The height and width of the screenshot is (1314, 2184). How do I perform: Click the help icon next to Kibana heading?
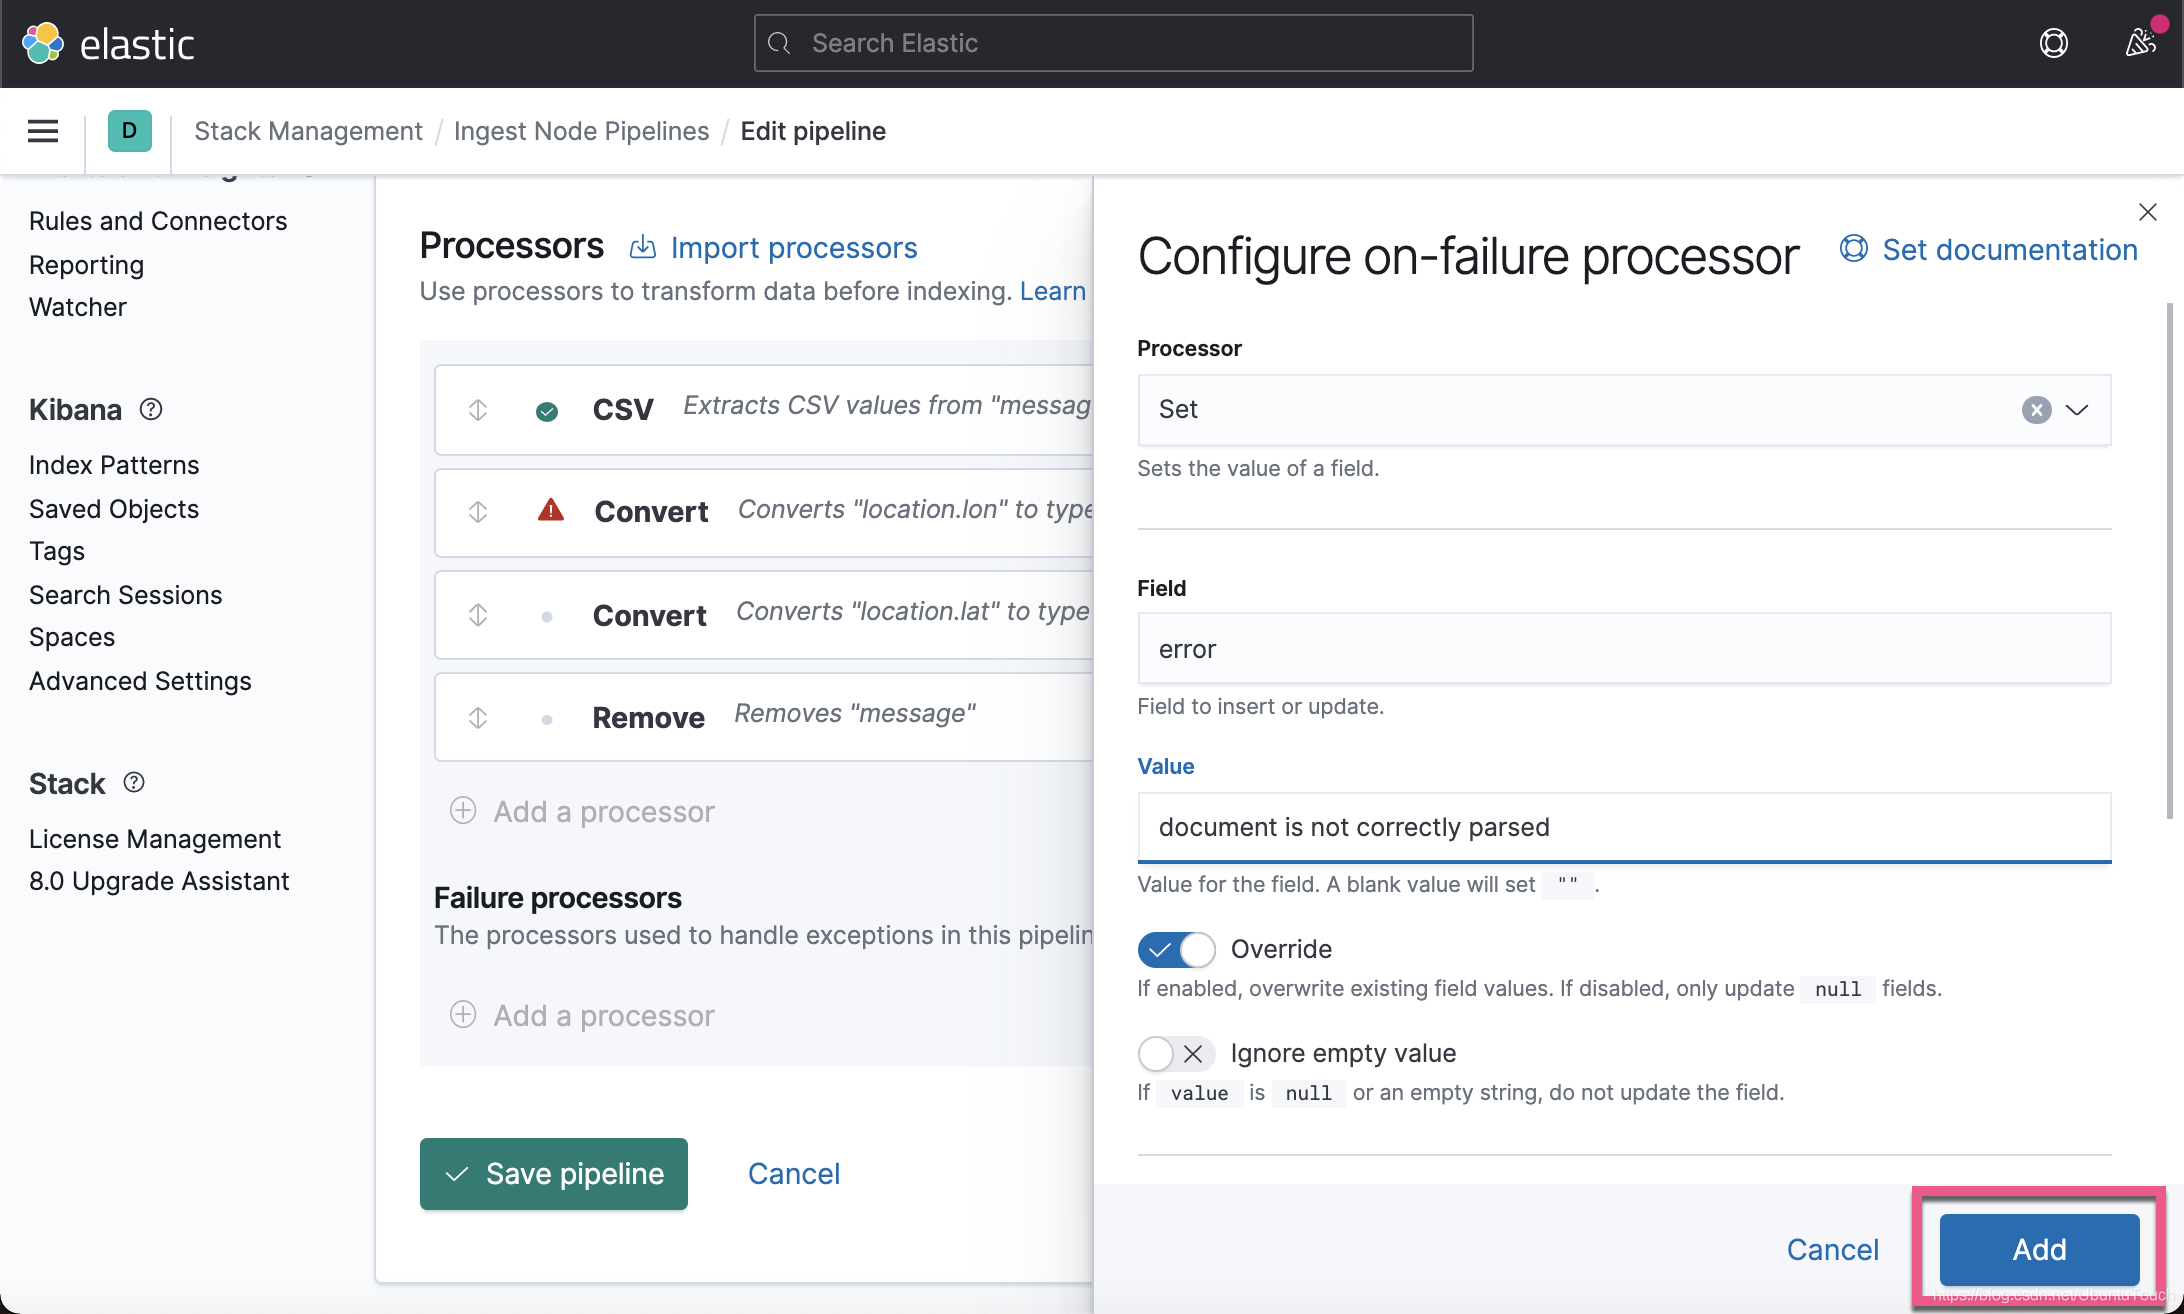[150, 409]
